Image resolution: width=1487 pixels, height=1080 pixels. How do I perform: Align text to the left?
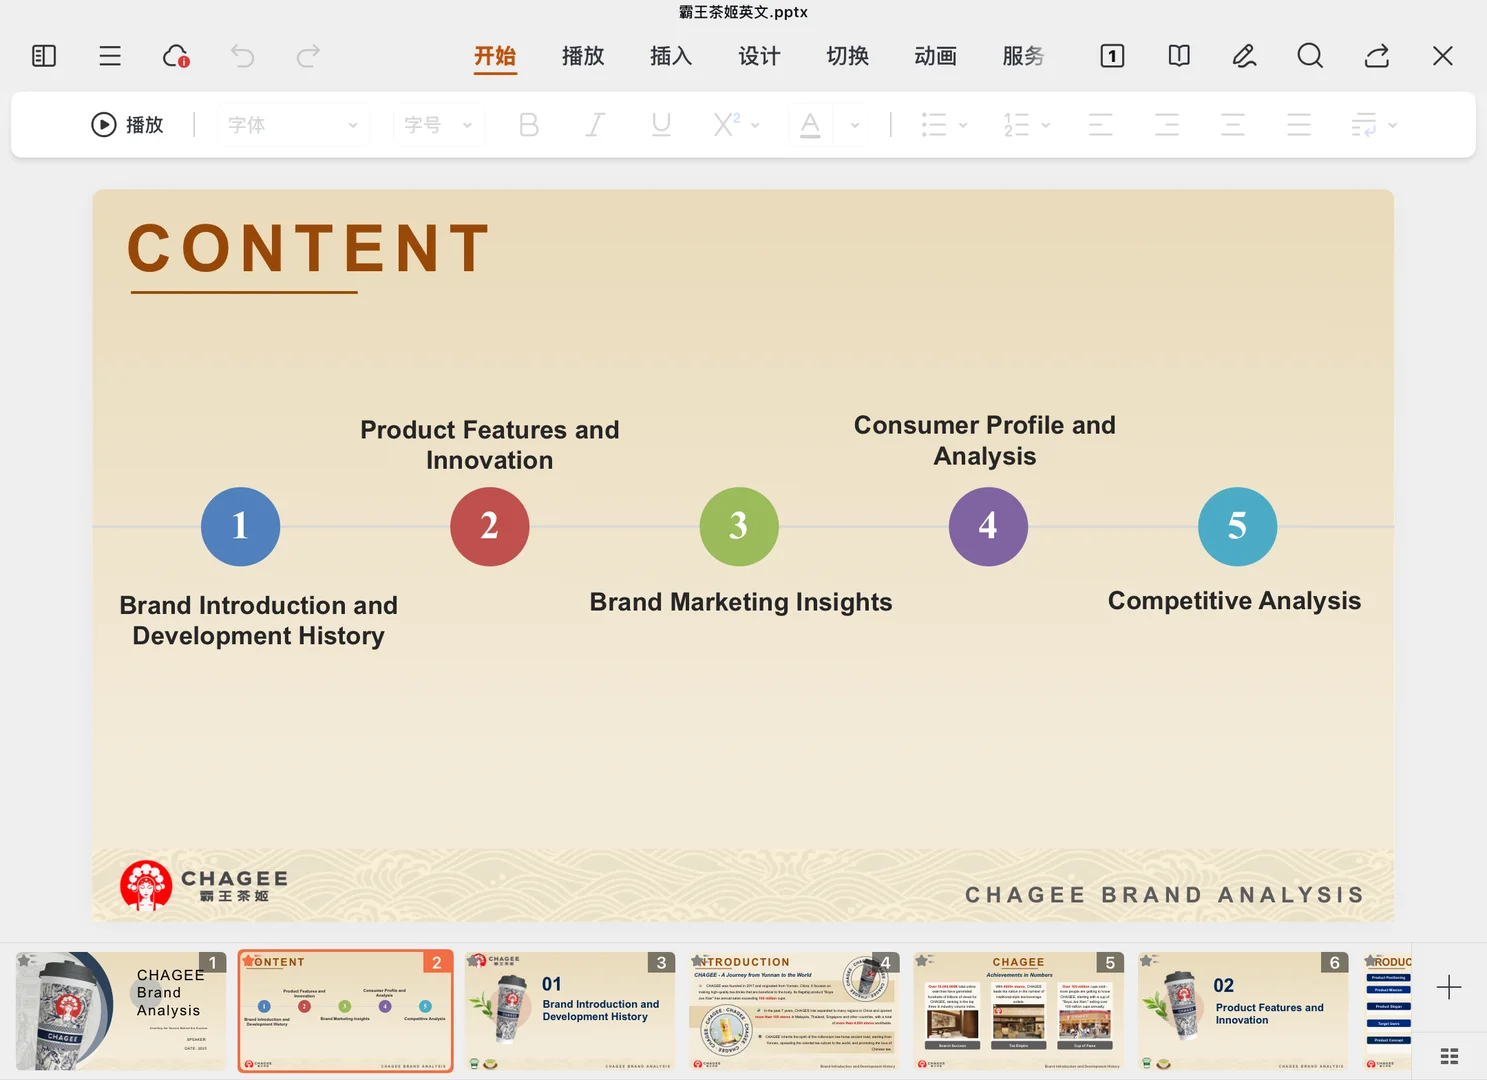[1101, 125]
